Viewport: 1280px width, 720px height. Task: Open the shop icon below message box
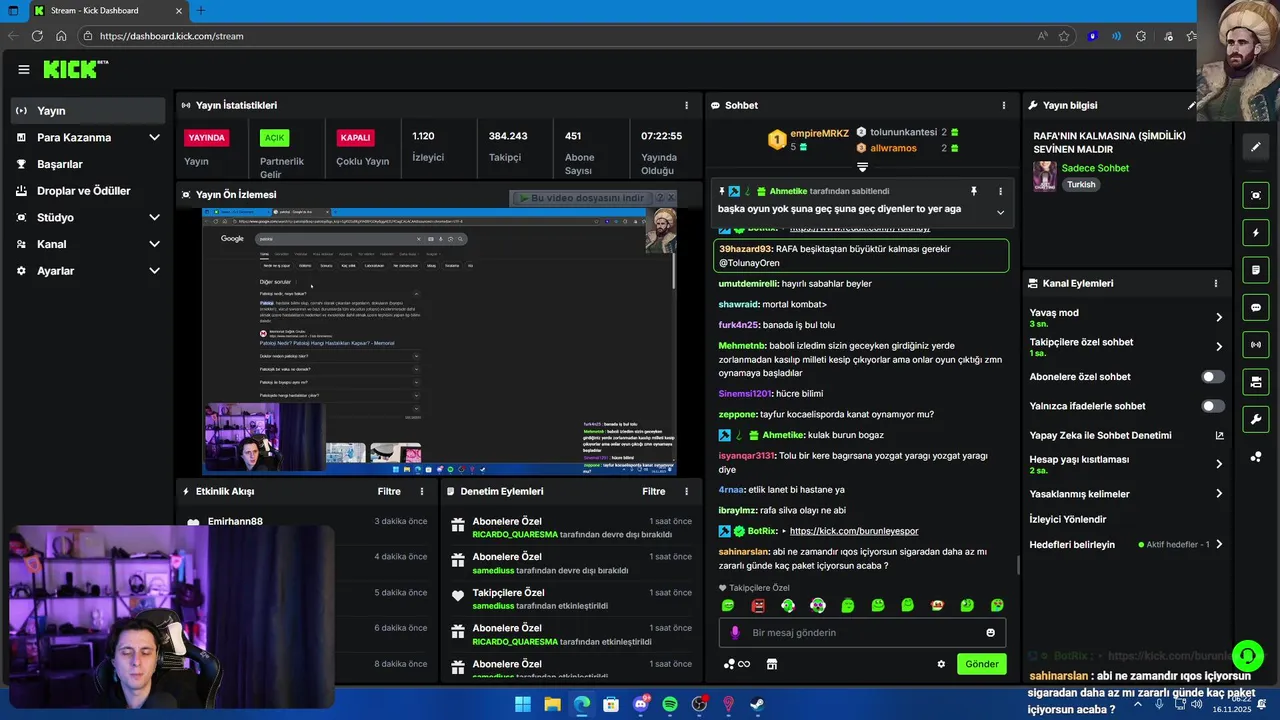(771, 664)
